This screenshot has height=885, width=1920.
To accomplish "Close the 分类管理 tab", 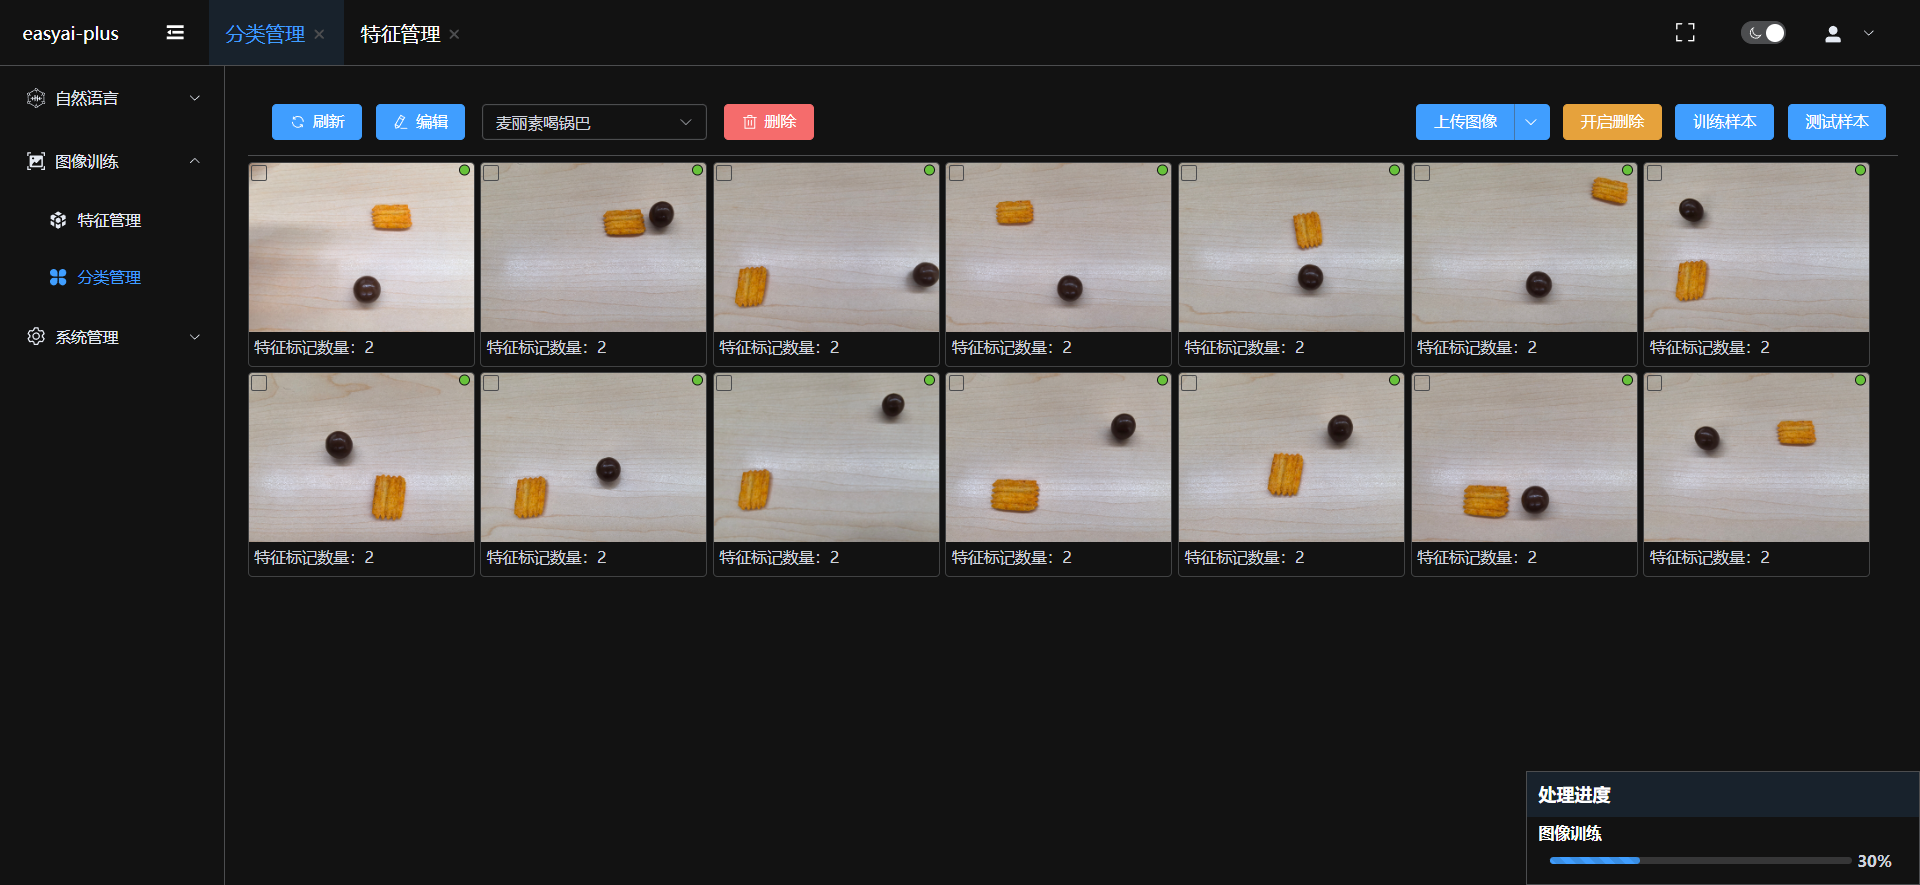I will [x=319, y=34].
